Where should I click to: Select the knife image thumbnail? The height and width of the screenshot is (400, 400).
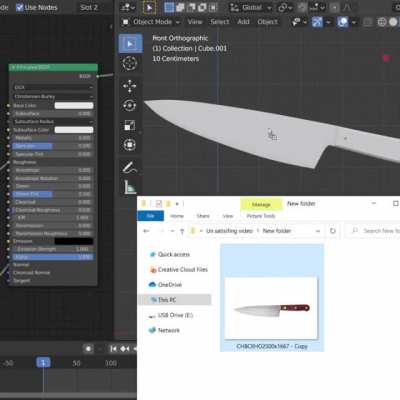[271, 308]
